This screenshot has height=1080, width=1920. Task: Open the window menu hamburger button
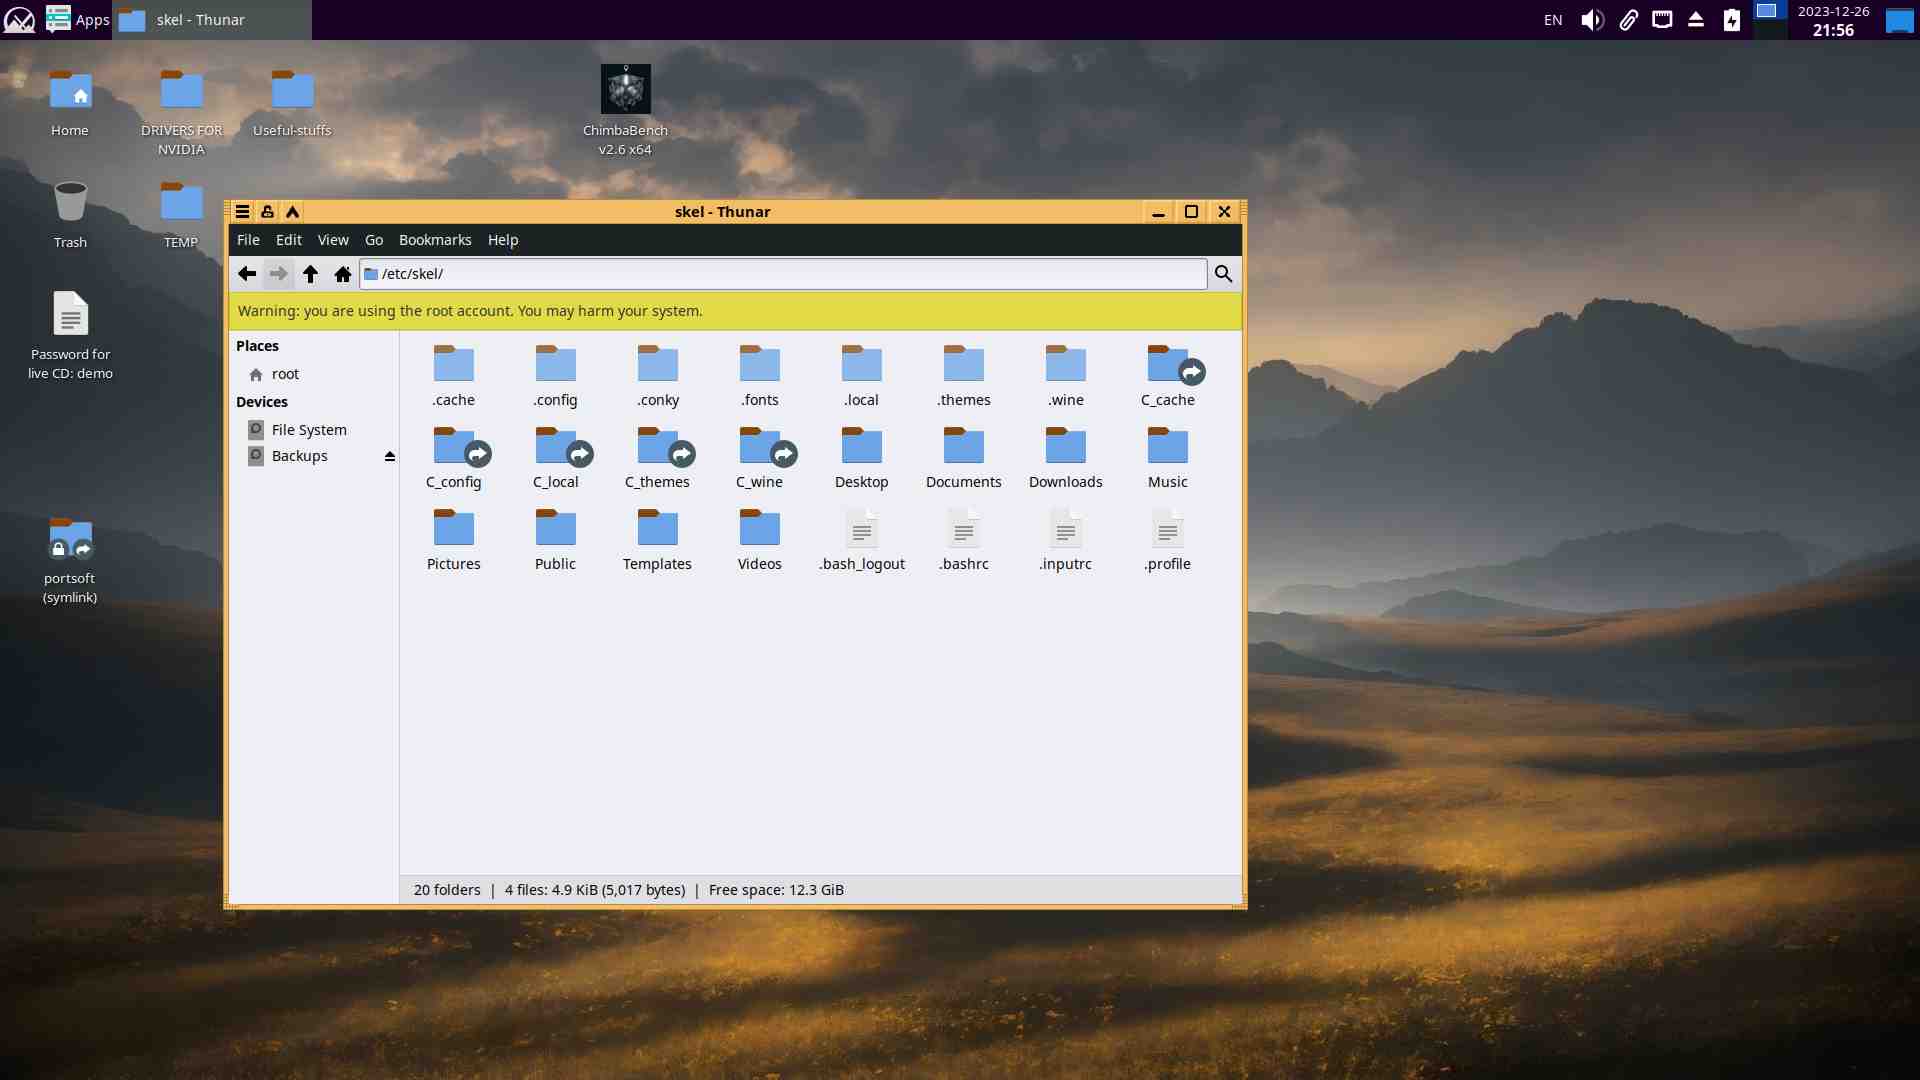coord(242,212)
